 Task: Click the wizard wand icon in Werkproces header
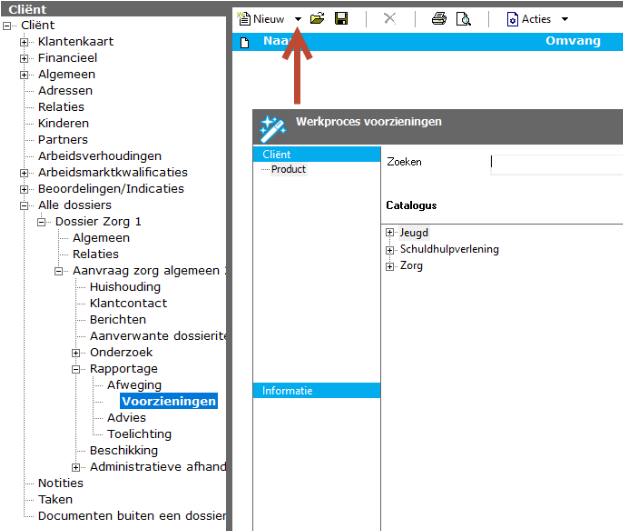272,127
